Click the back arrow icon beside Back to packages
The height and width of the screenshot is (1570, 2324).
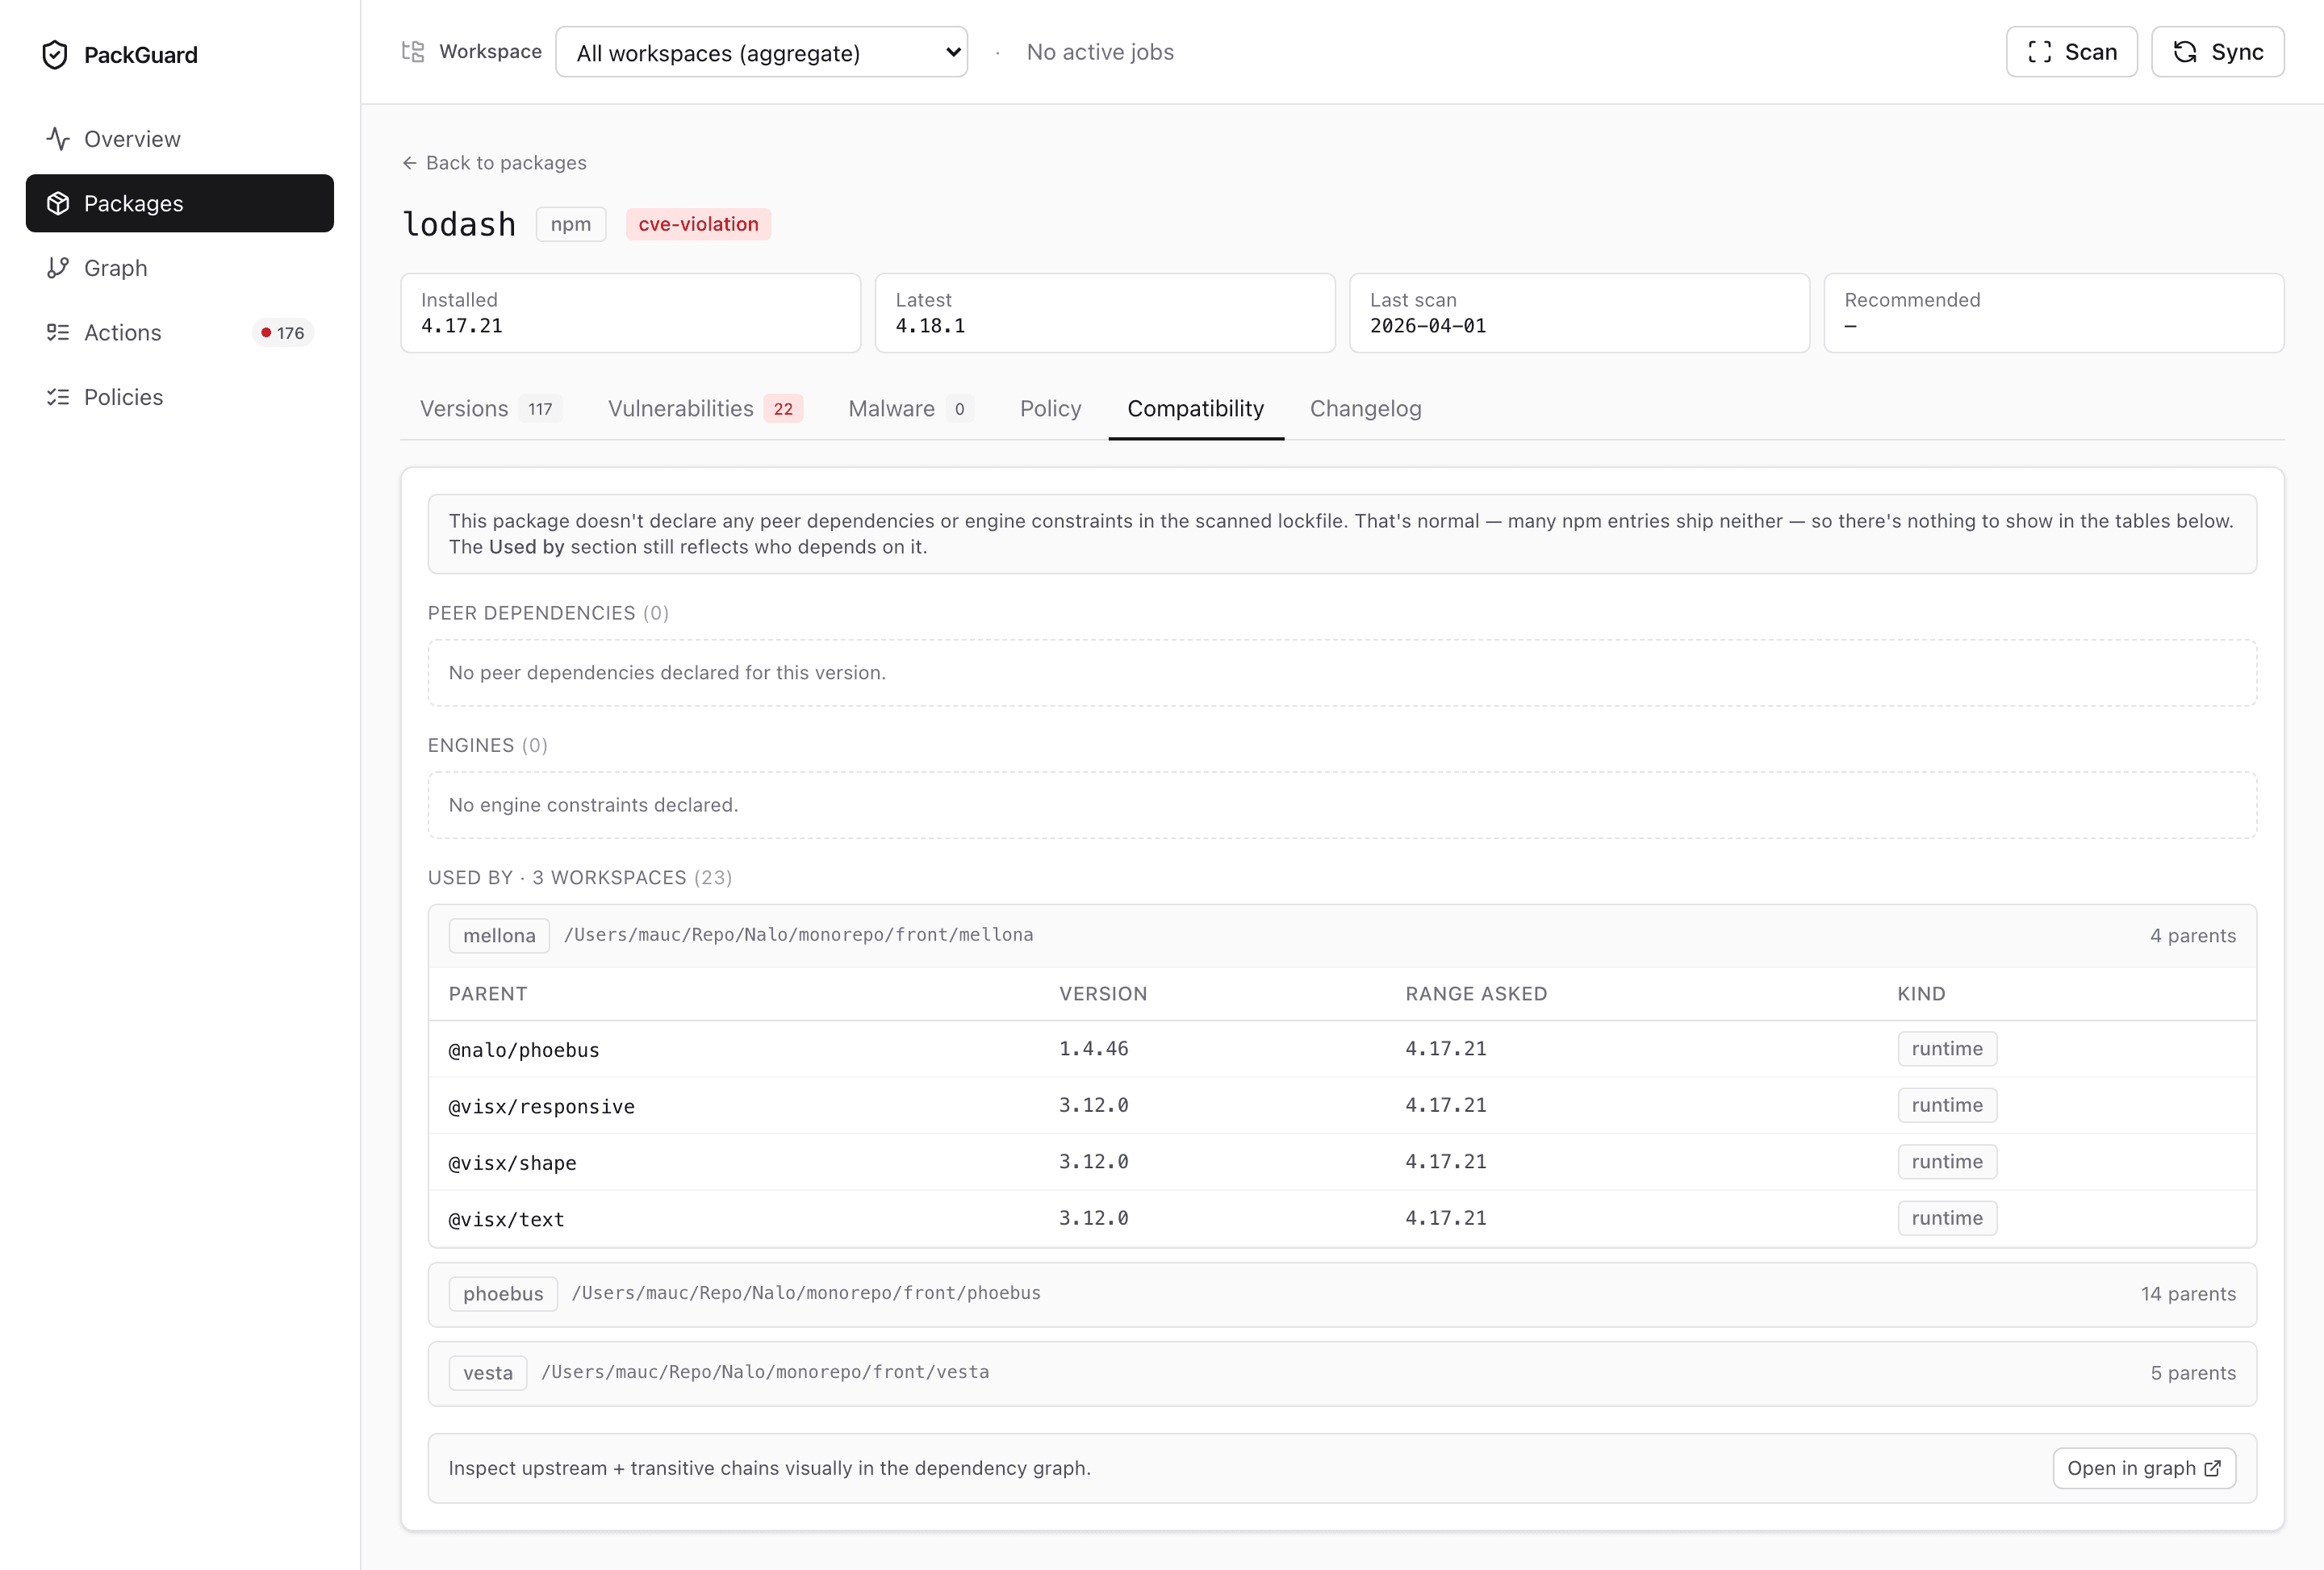tap(409, 163)
